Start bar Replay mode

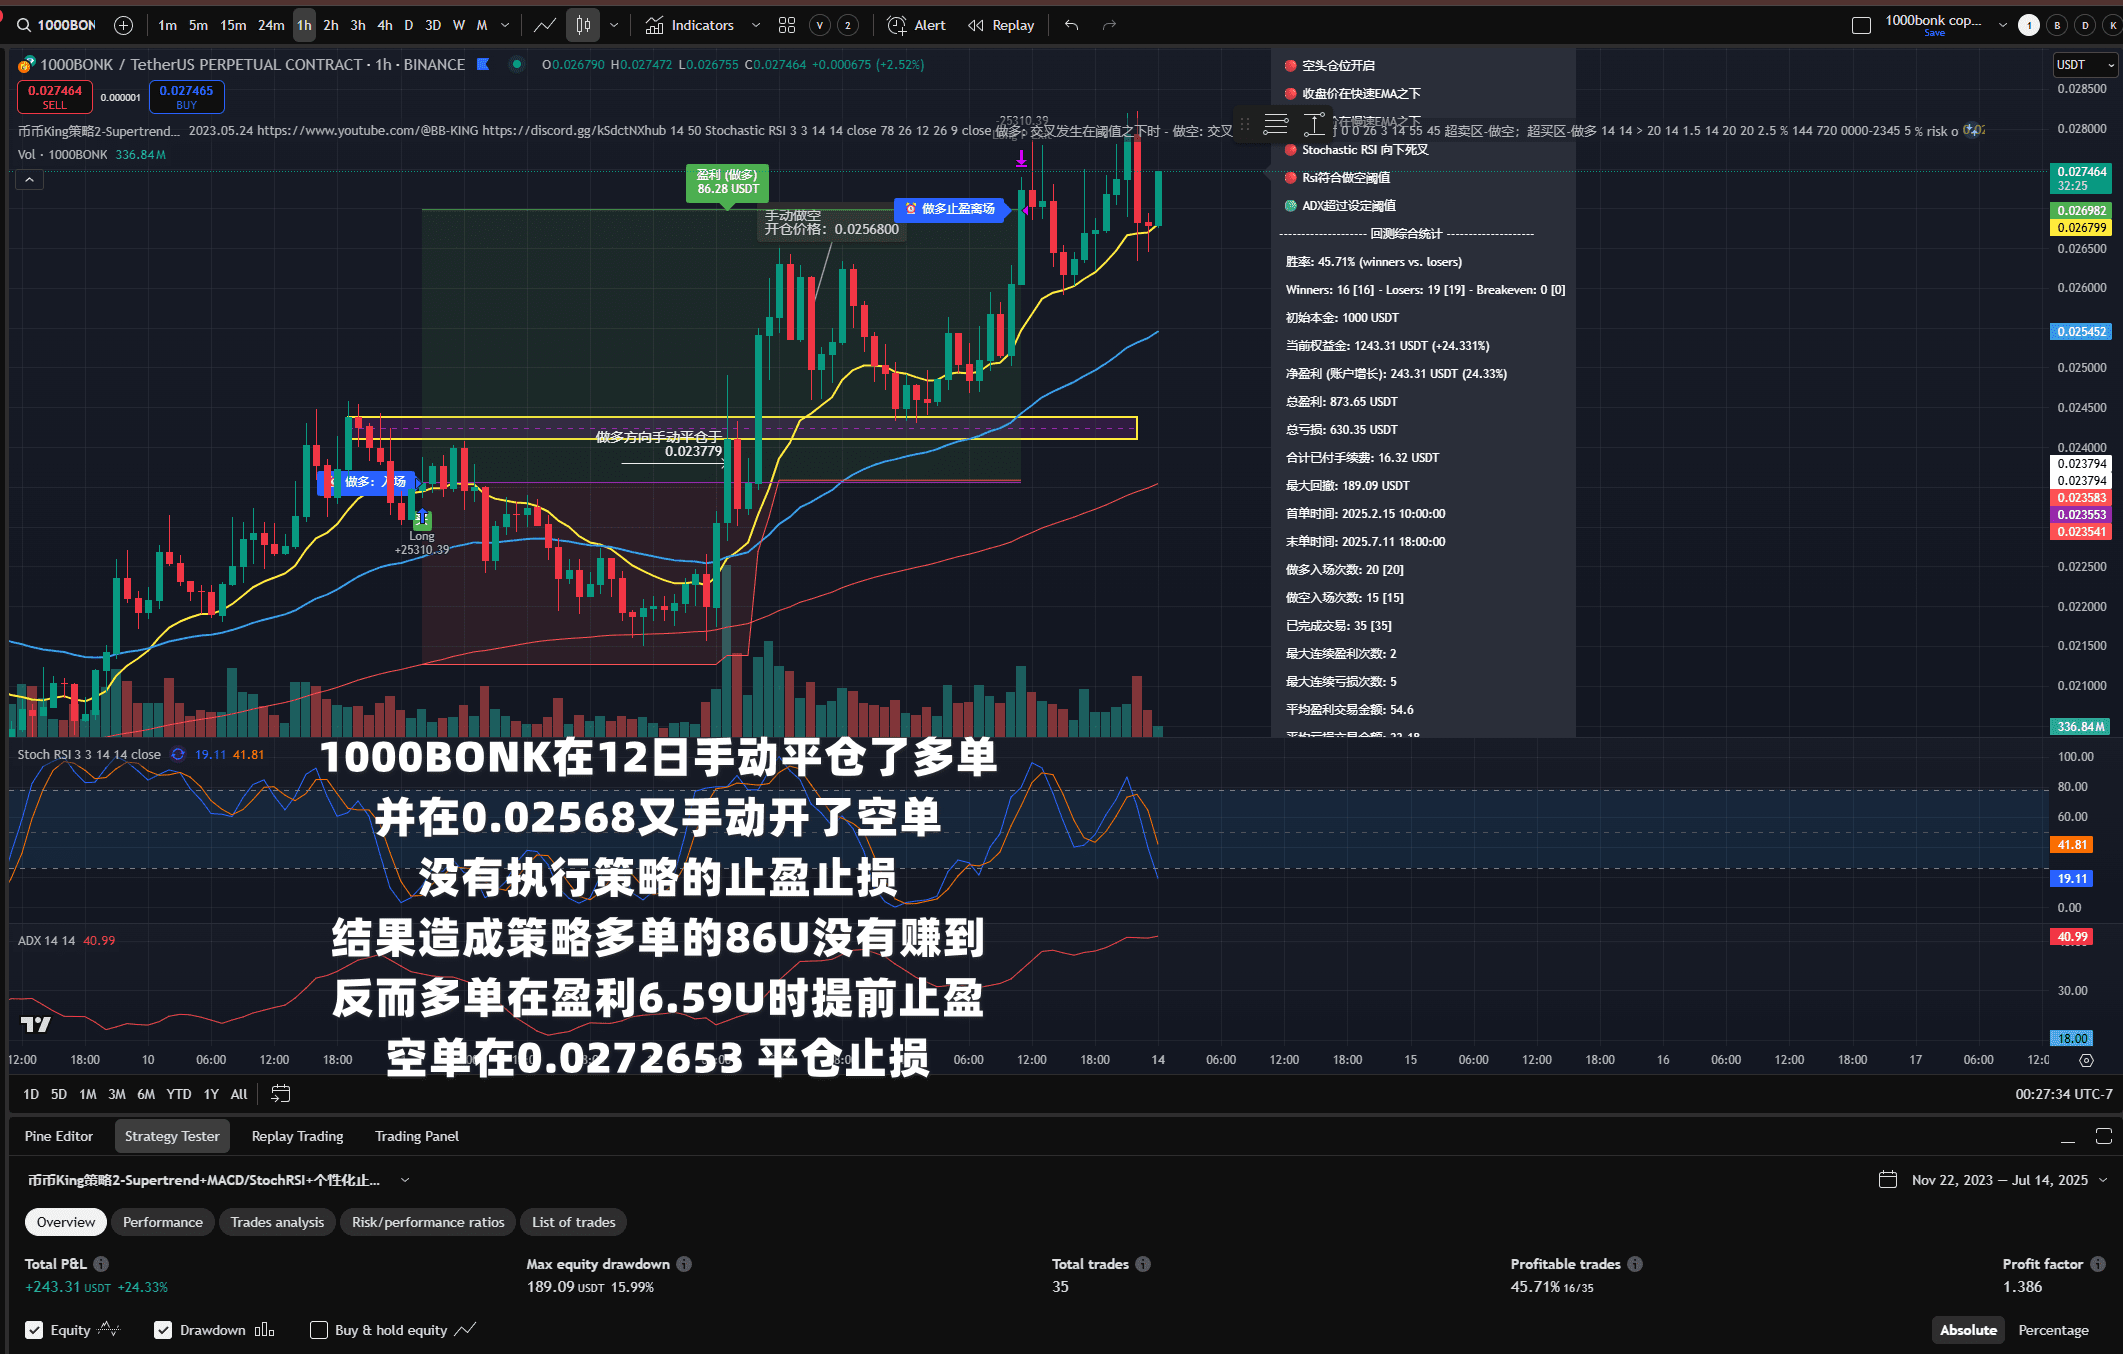point(1001,25)
